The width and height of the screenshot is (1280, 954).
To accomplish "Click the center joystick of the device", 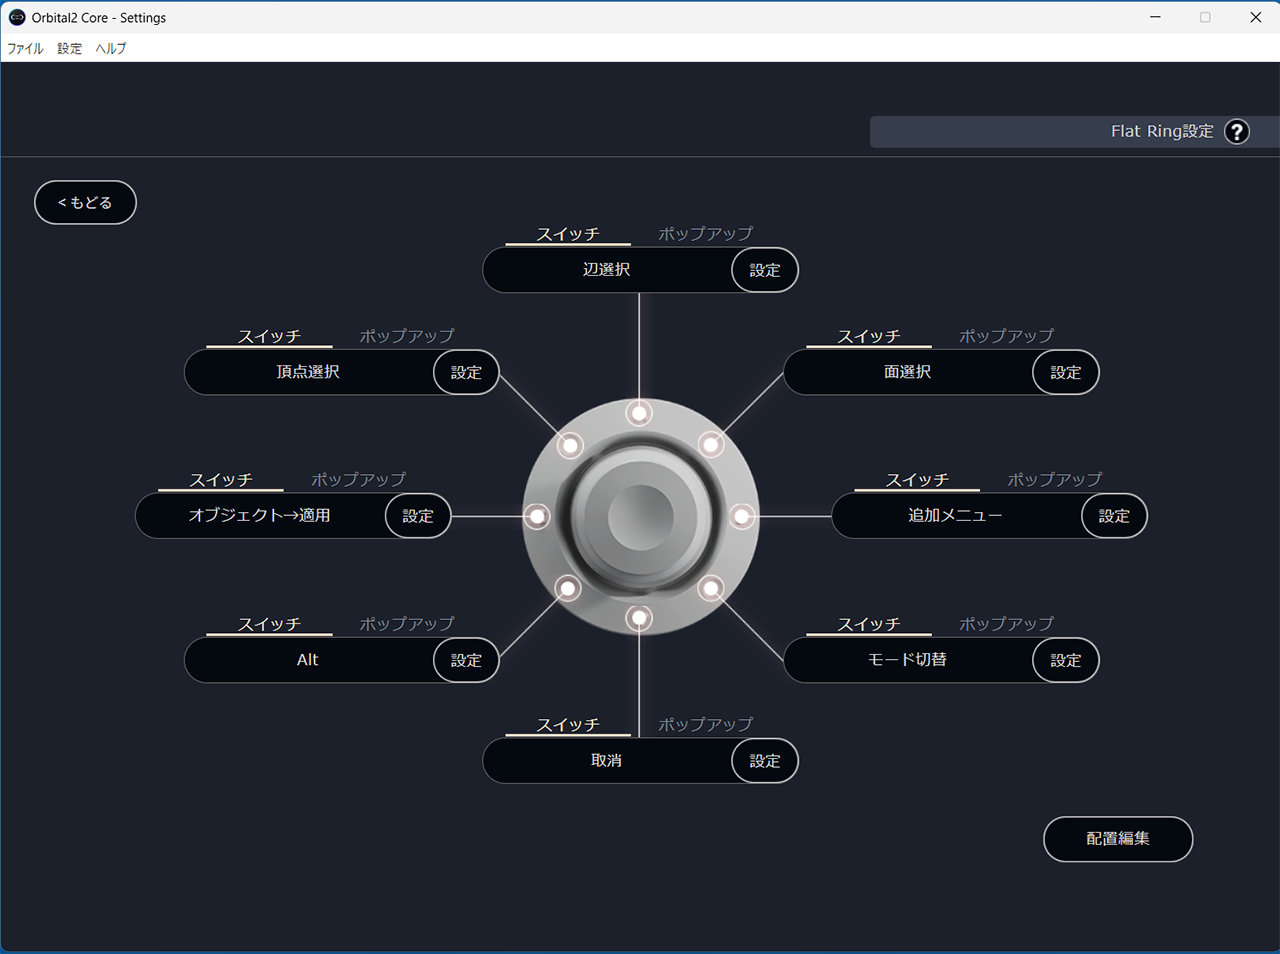I will coord(640,516).
